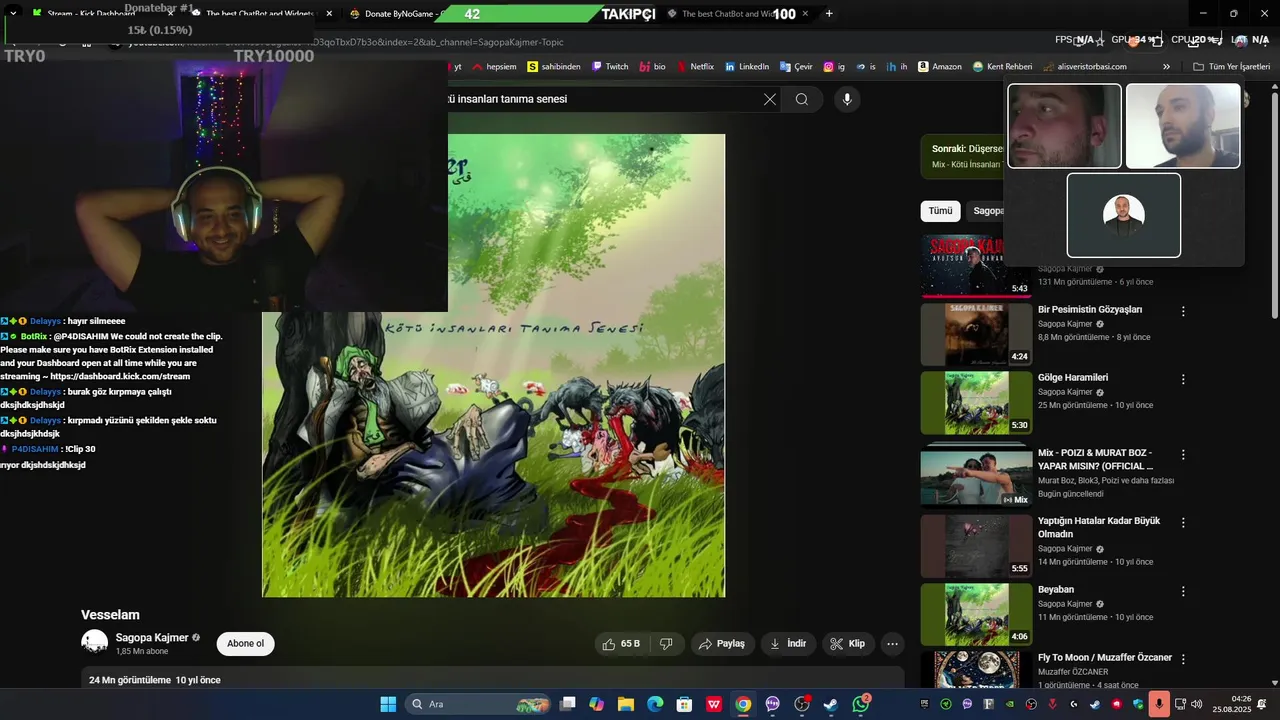Open options for Beyaban
Viewport: 1280px width, 720px height.
pyautogui.click(x=1183, y=591)
